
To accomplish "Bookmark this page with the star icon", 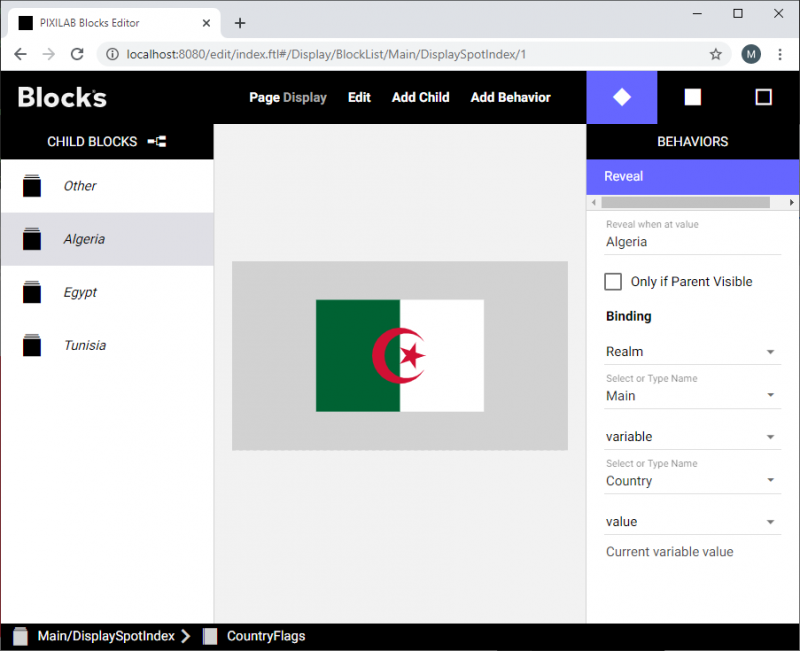I will click(x=716, y=54).
